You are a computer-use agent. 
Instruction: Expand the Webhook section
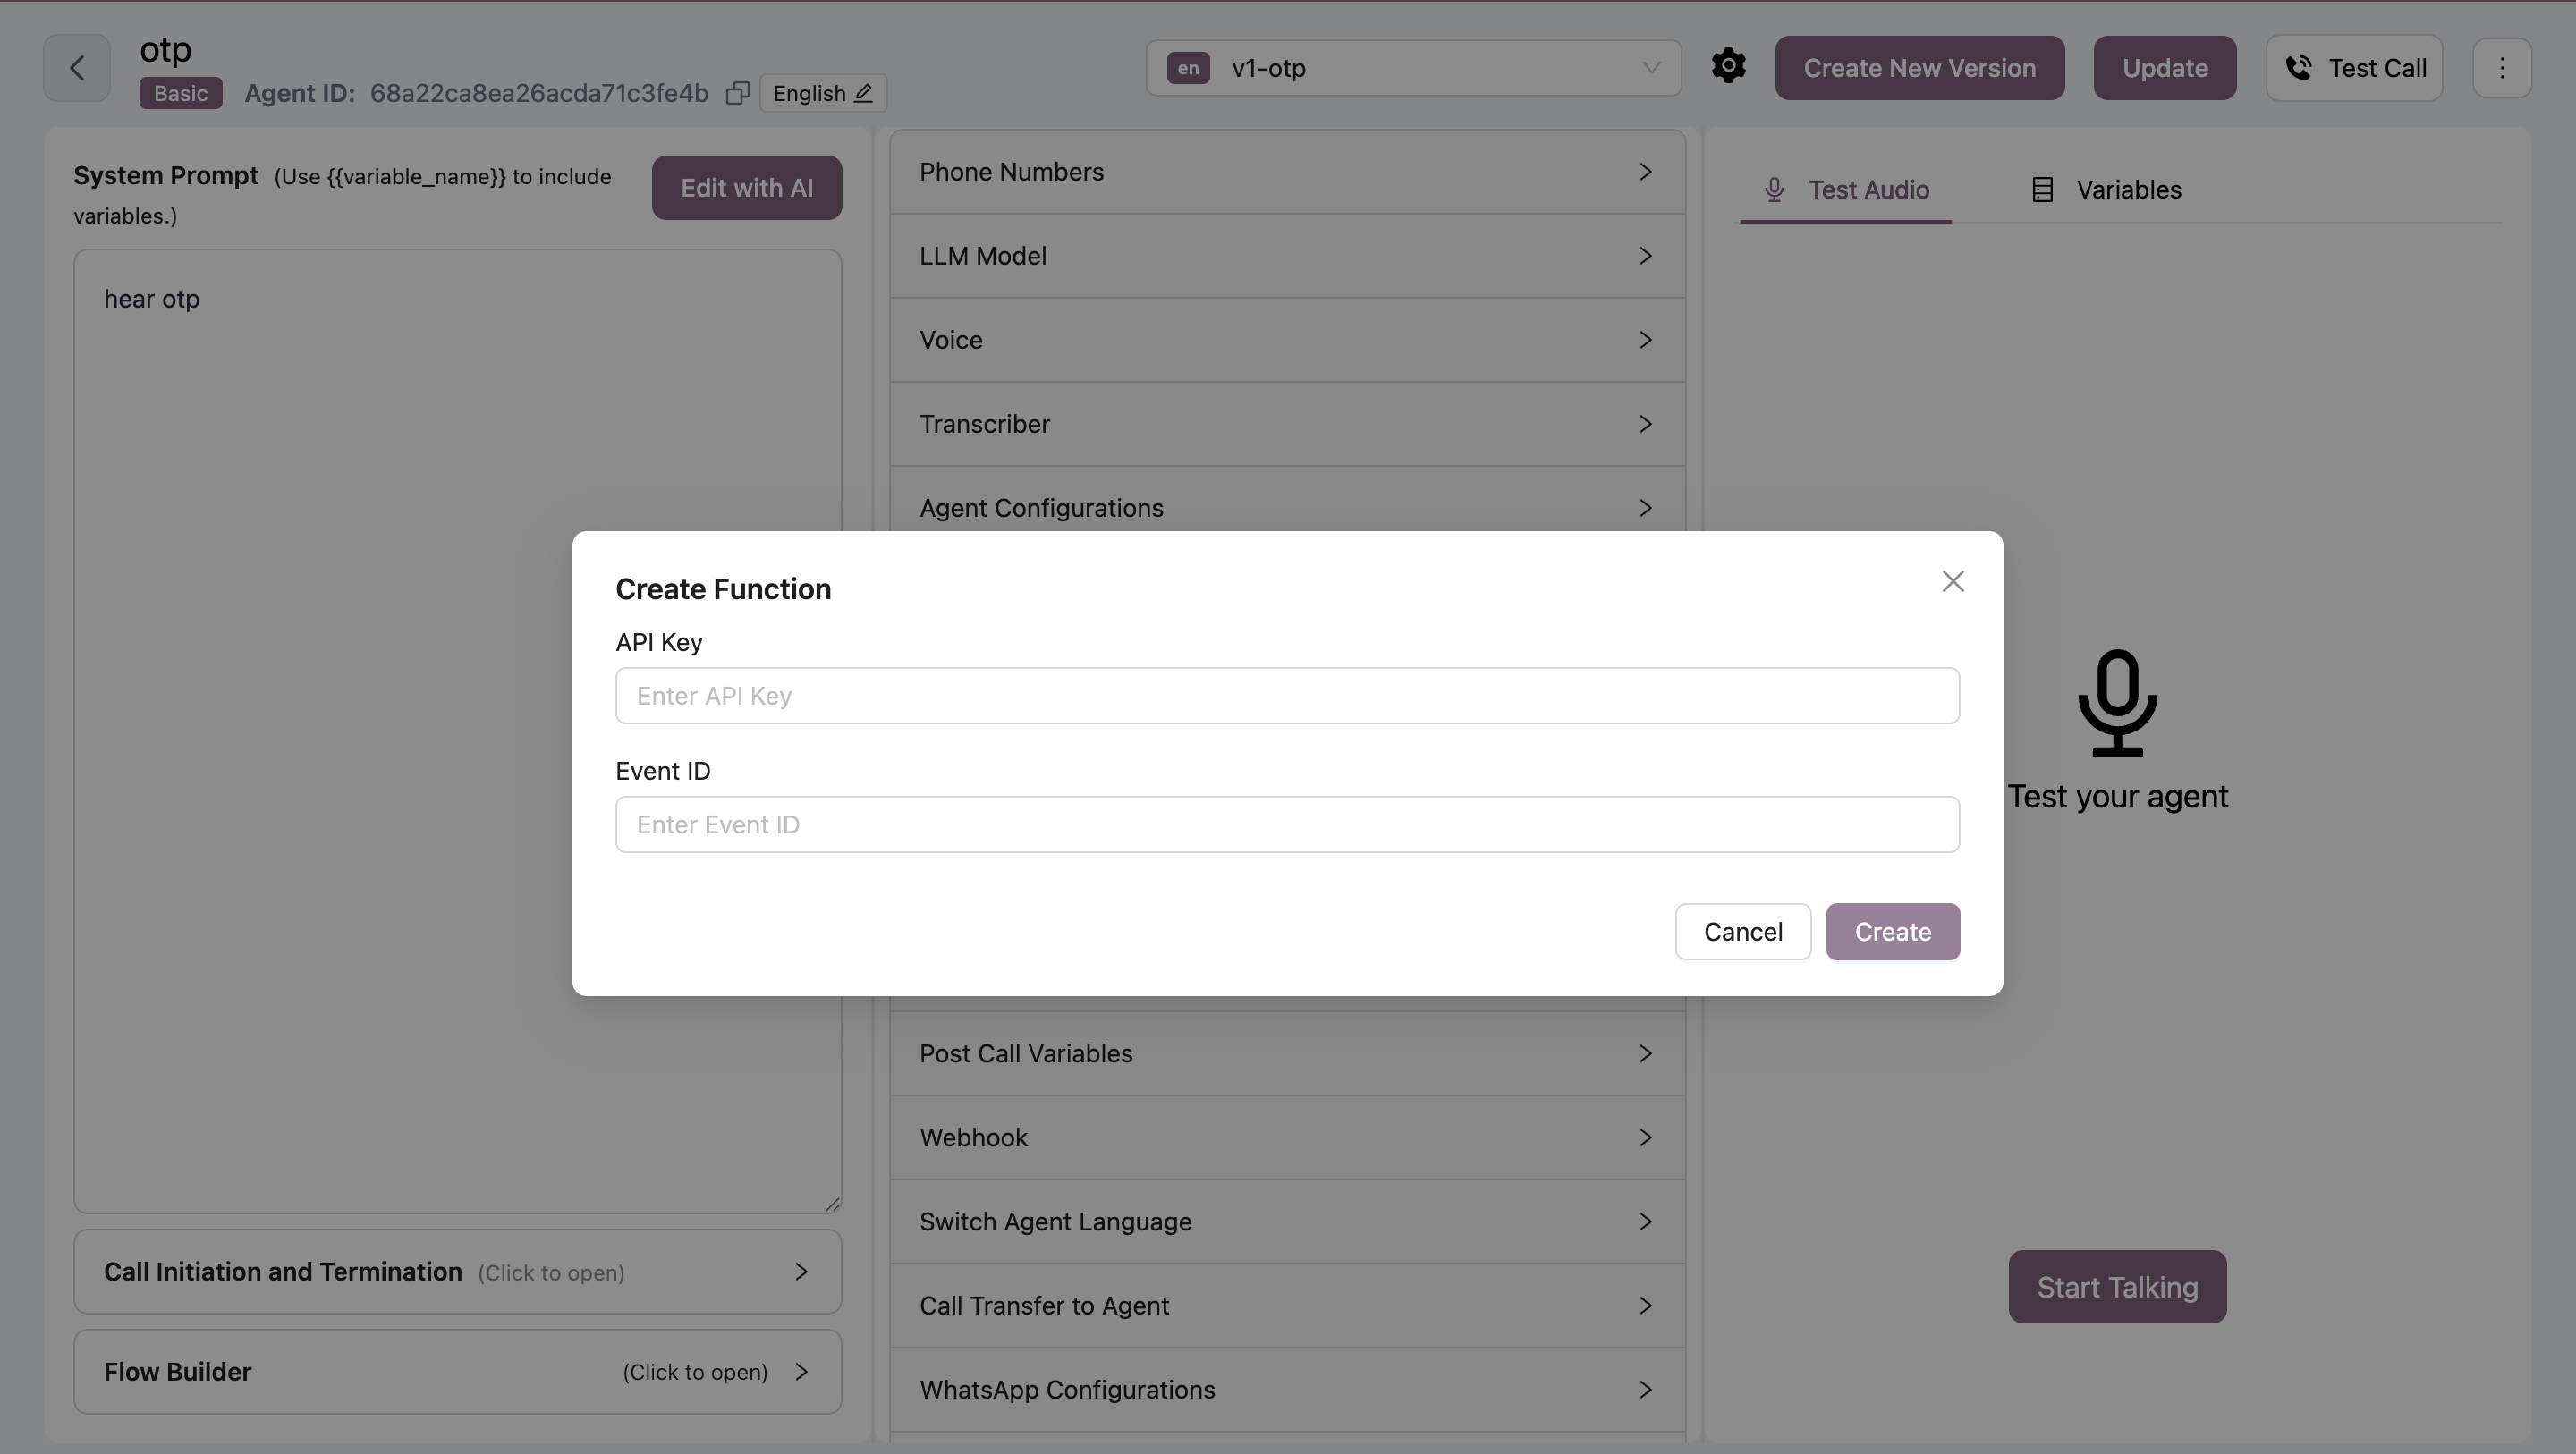click(x=1287, y=1138)
